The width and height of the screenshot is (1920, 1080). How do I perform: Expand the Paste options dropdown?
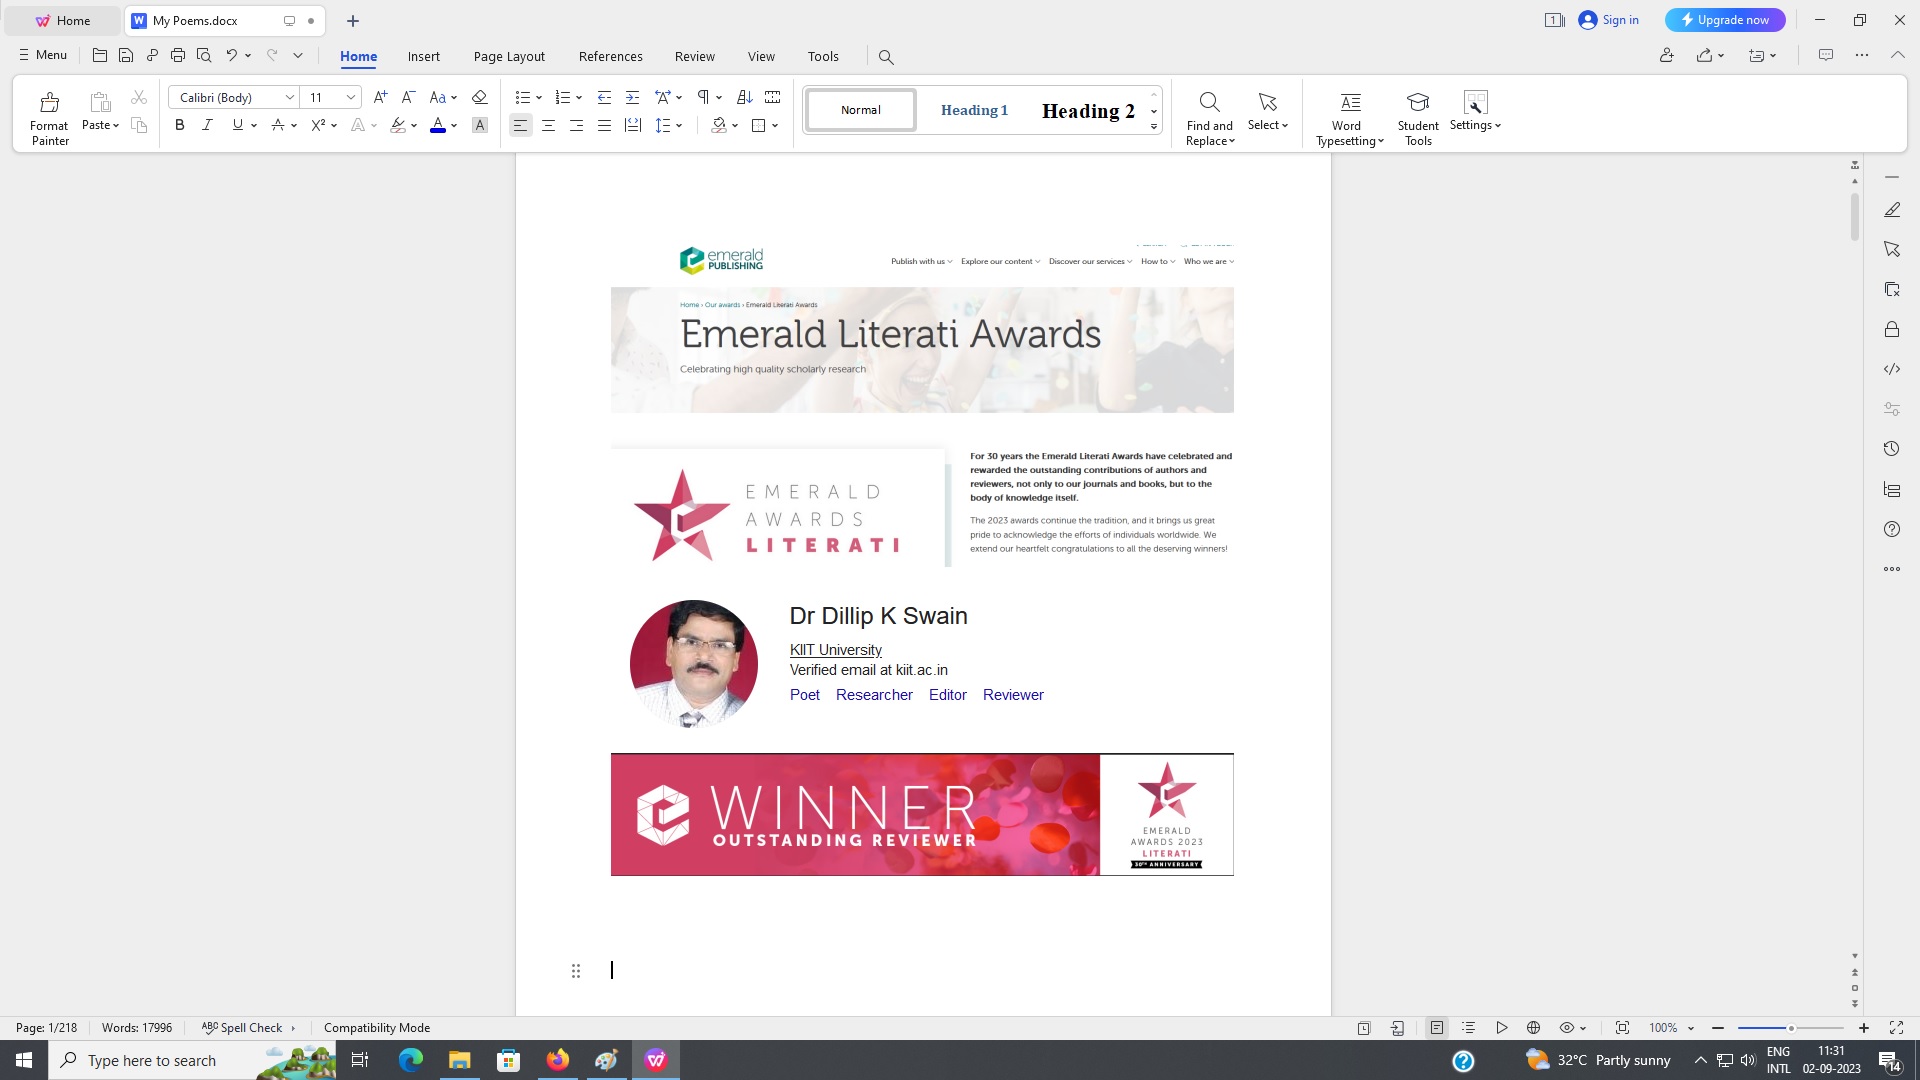(100, 125)
